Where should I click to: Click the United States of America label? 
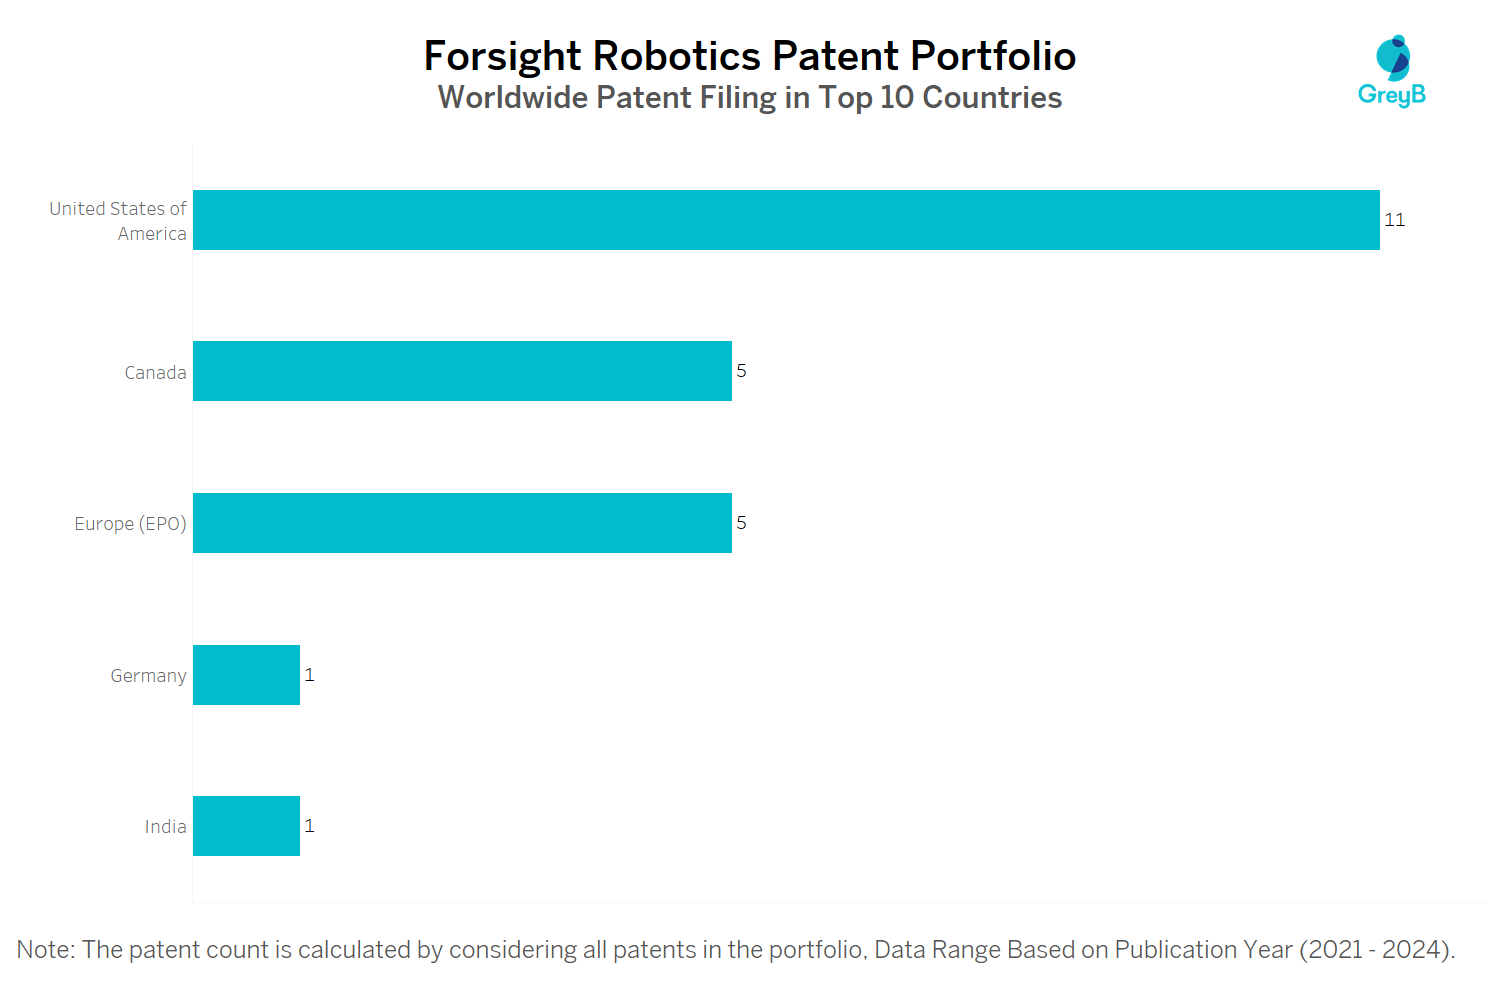[x=118, y=221]
